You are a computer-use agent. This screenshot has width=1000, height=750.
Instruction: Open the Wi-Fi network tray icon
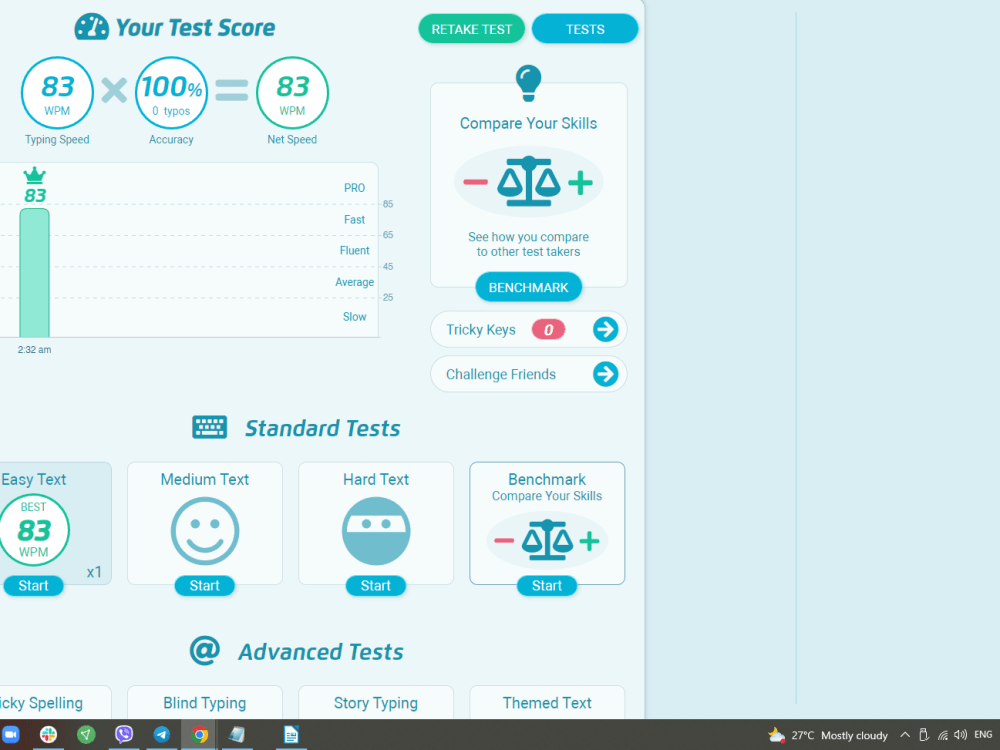coord(943,735)
